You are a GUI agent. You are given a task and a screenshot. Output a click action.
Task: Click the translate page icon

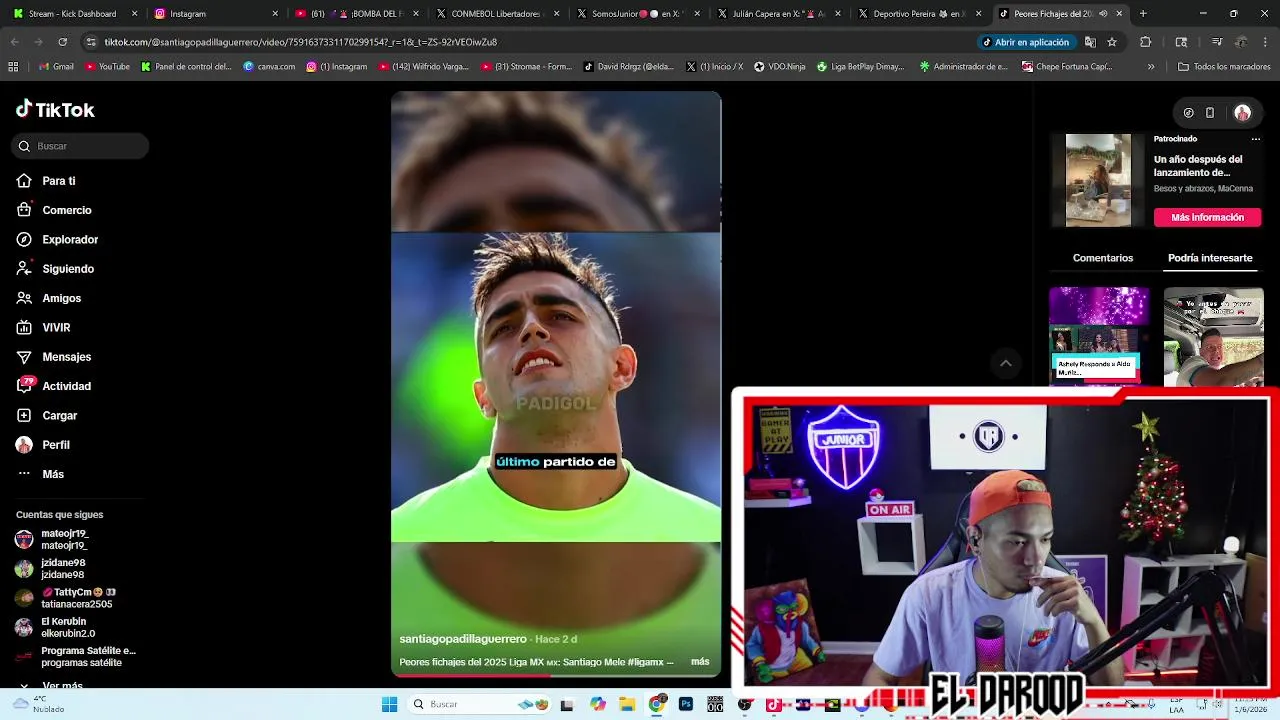click(1090, 42)
